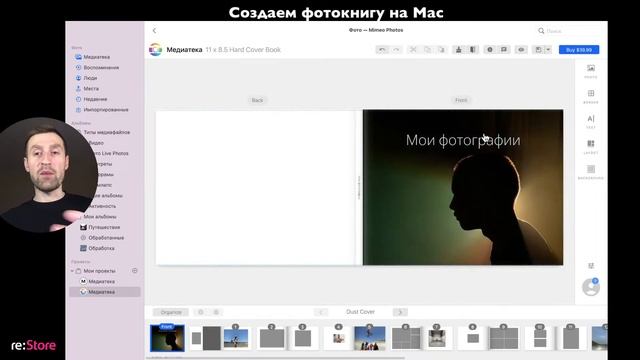Select the page 6 grid layout thumbnail
640x360 pixels.
(406, 338)
